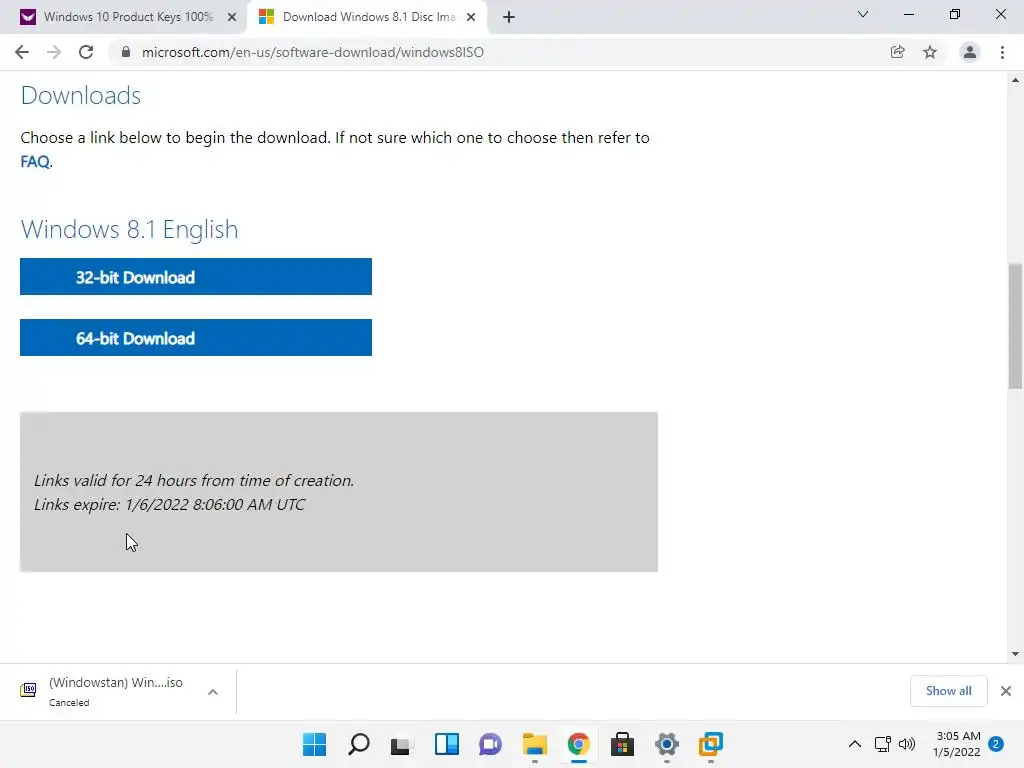The width and height of the screenshot is (1024, 768).
Task: Go back to the previous page
Action: click(x=22, y=52)
